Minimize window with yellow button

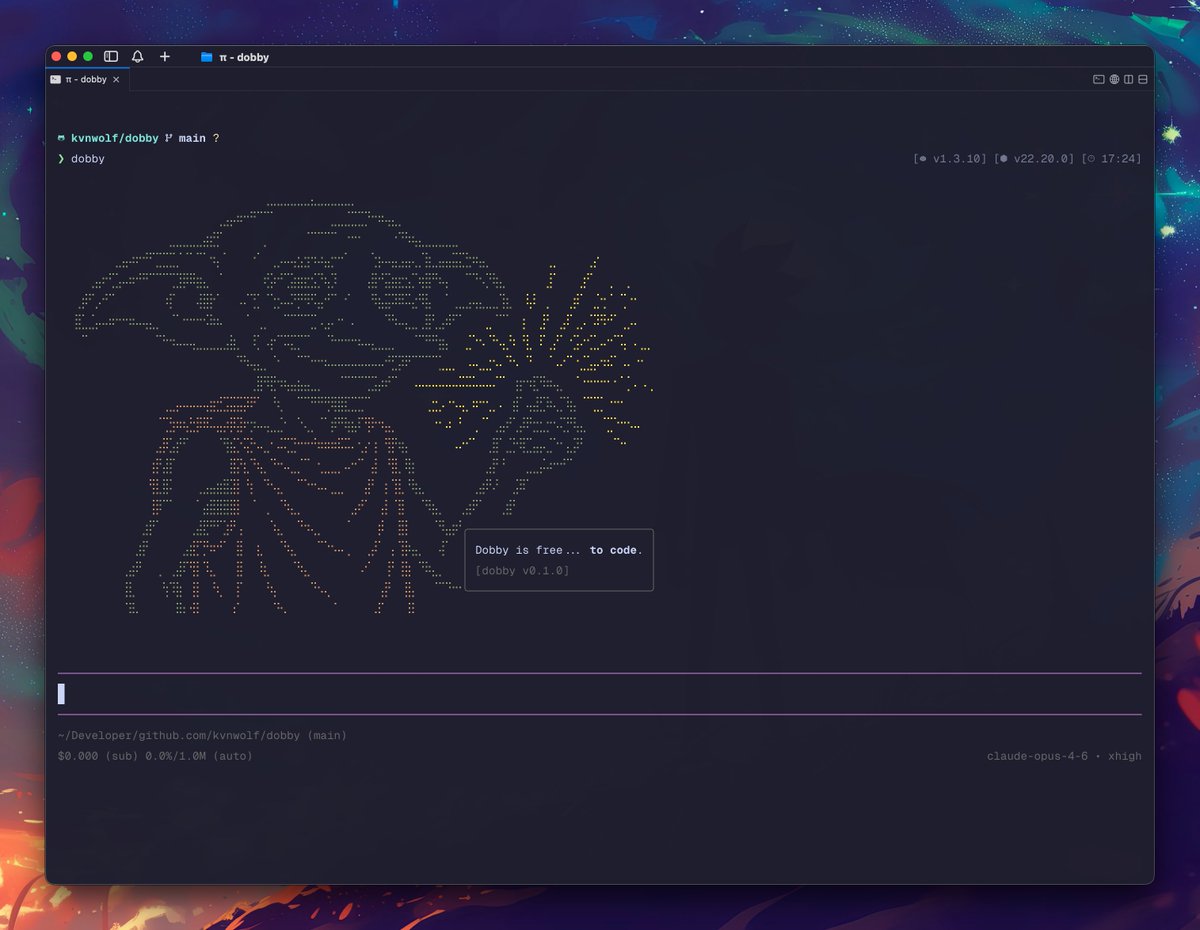(x=72, y=57)
